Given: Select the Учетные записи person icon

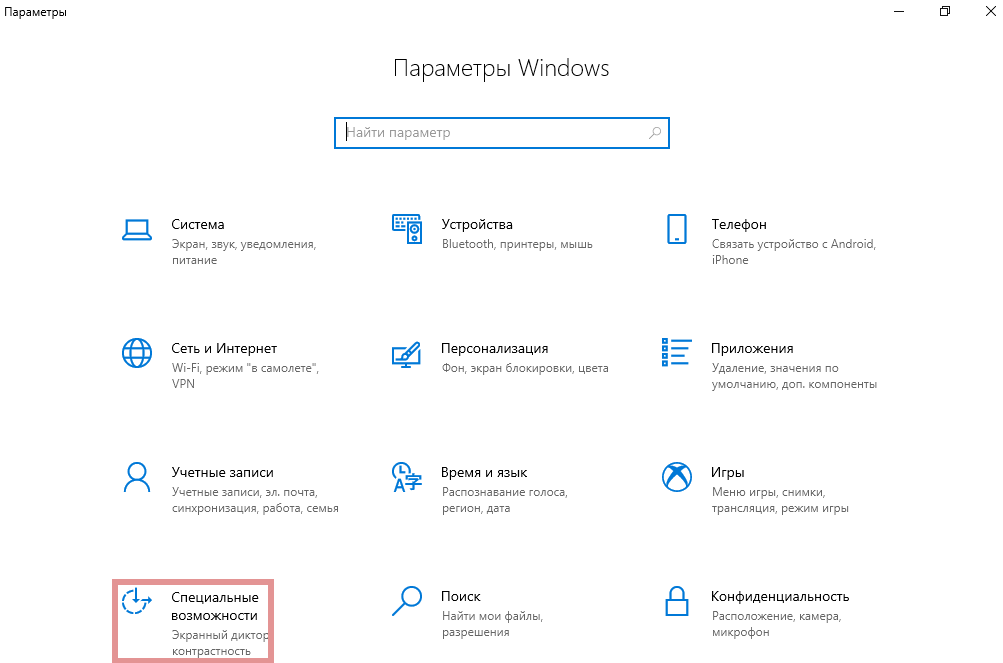Looking at the screenshot, I should click(137, 477).
